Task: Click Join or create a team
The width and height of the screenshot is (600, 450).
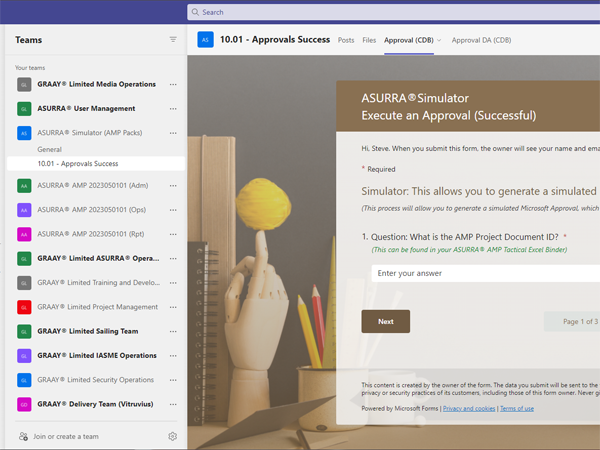Action: click(66, 436)
